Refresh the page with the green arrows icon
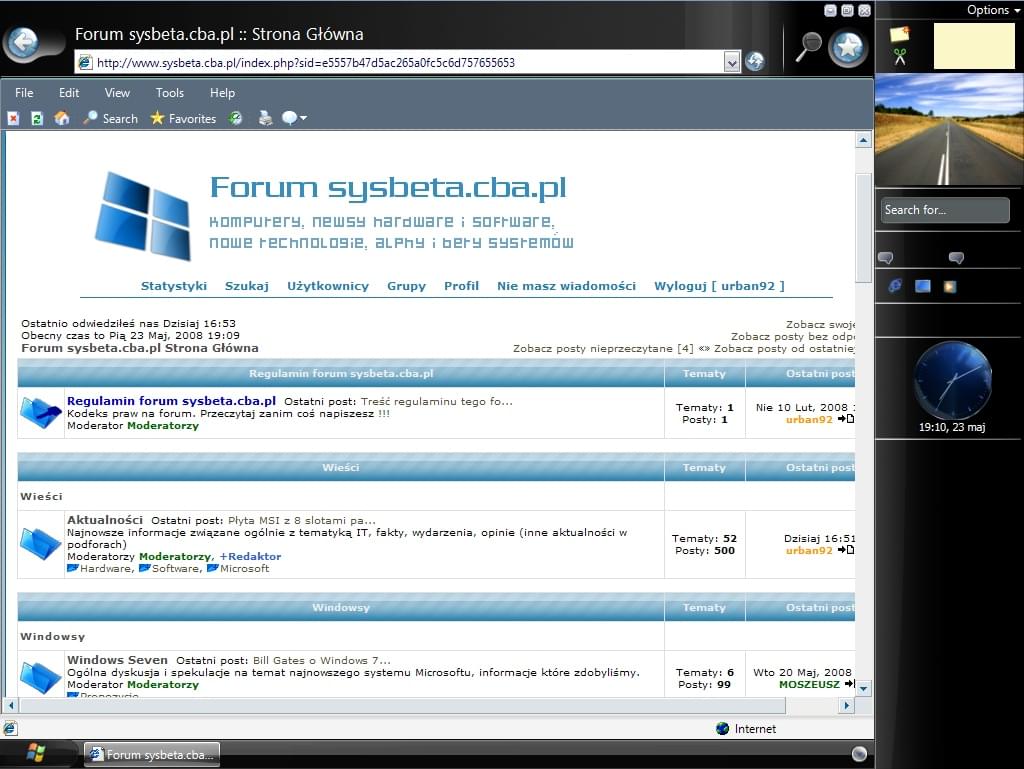The height and width of the screenshot is (769, 1024). pyautogui.click(x=37, y=118)
